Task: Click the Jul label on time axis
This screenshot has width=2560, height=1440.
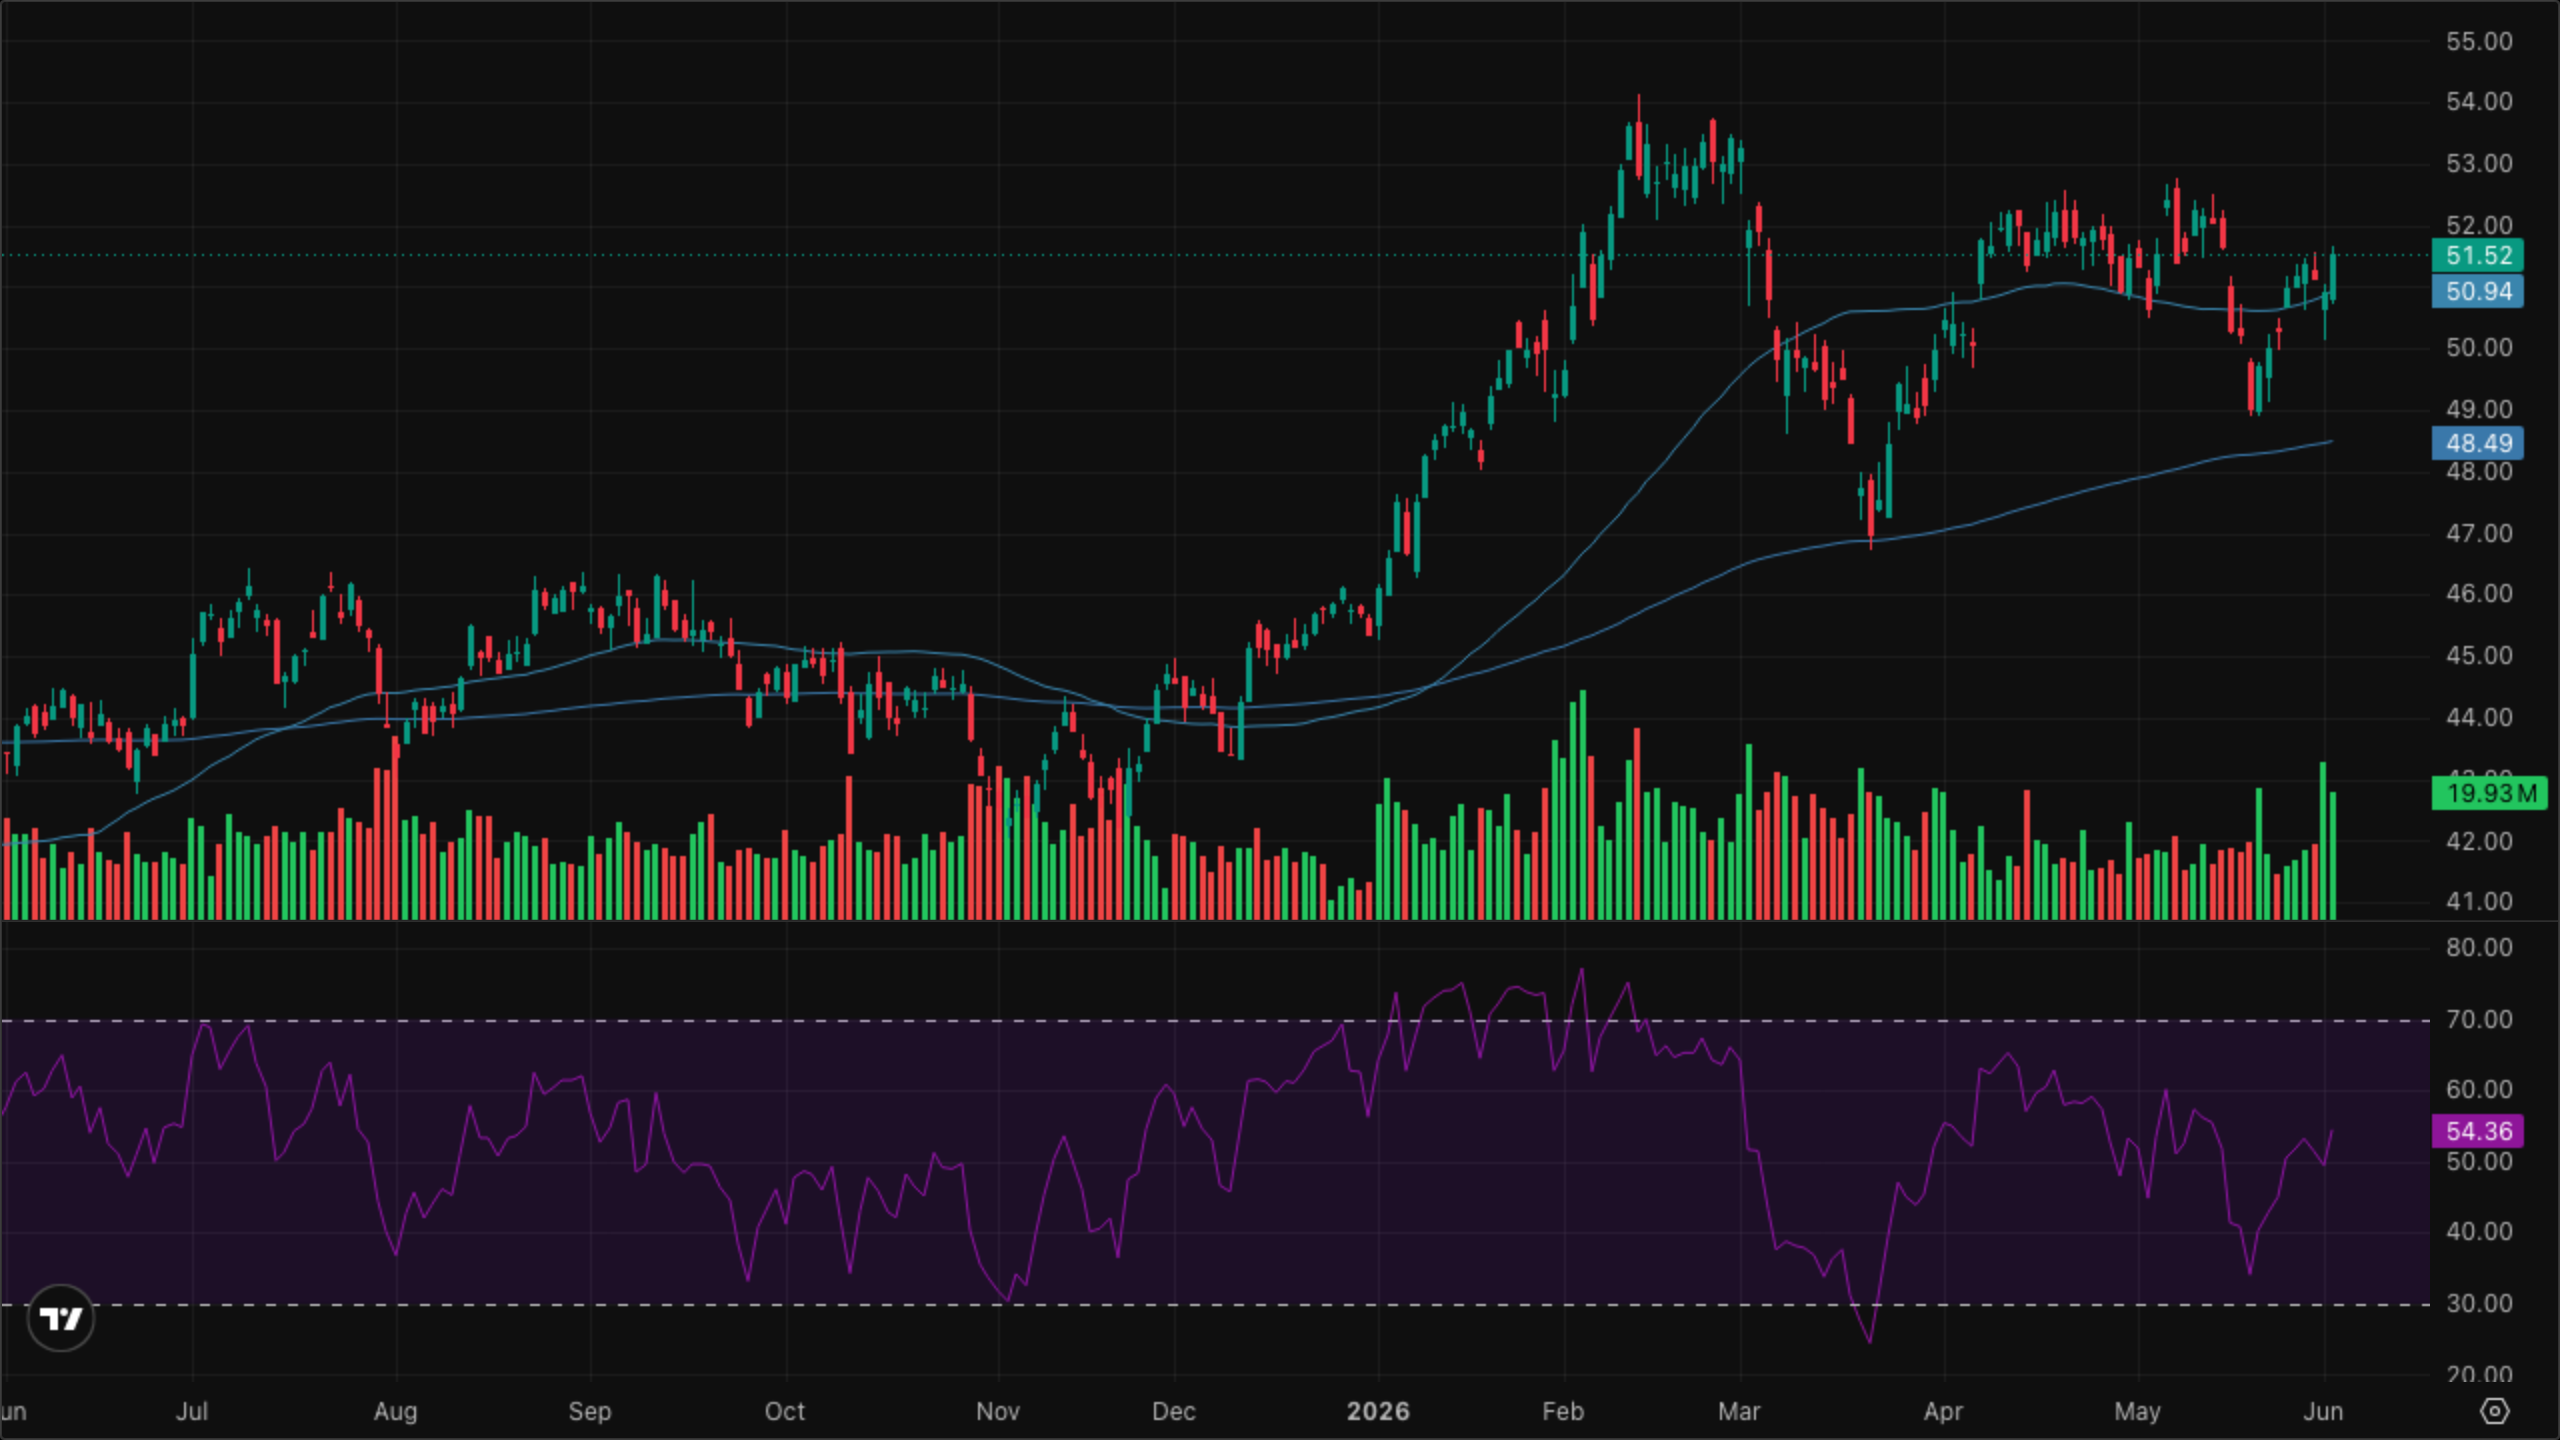Action: 192,1411
